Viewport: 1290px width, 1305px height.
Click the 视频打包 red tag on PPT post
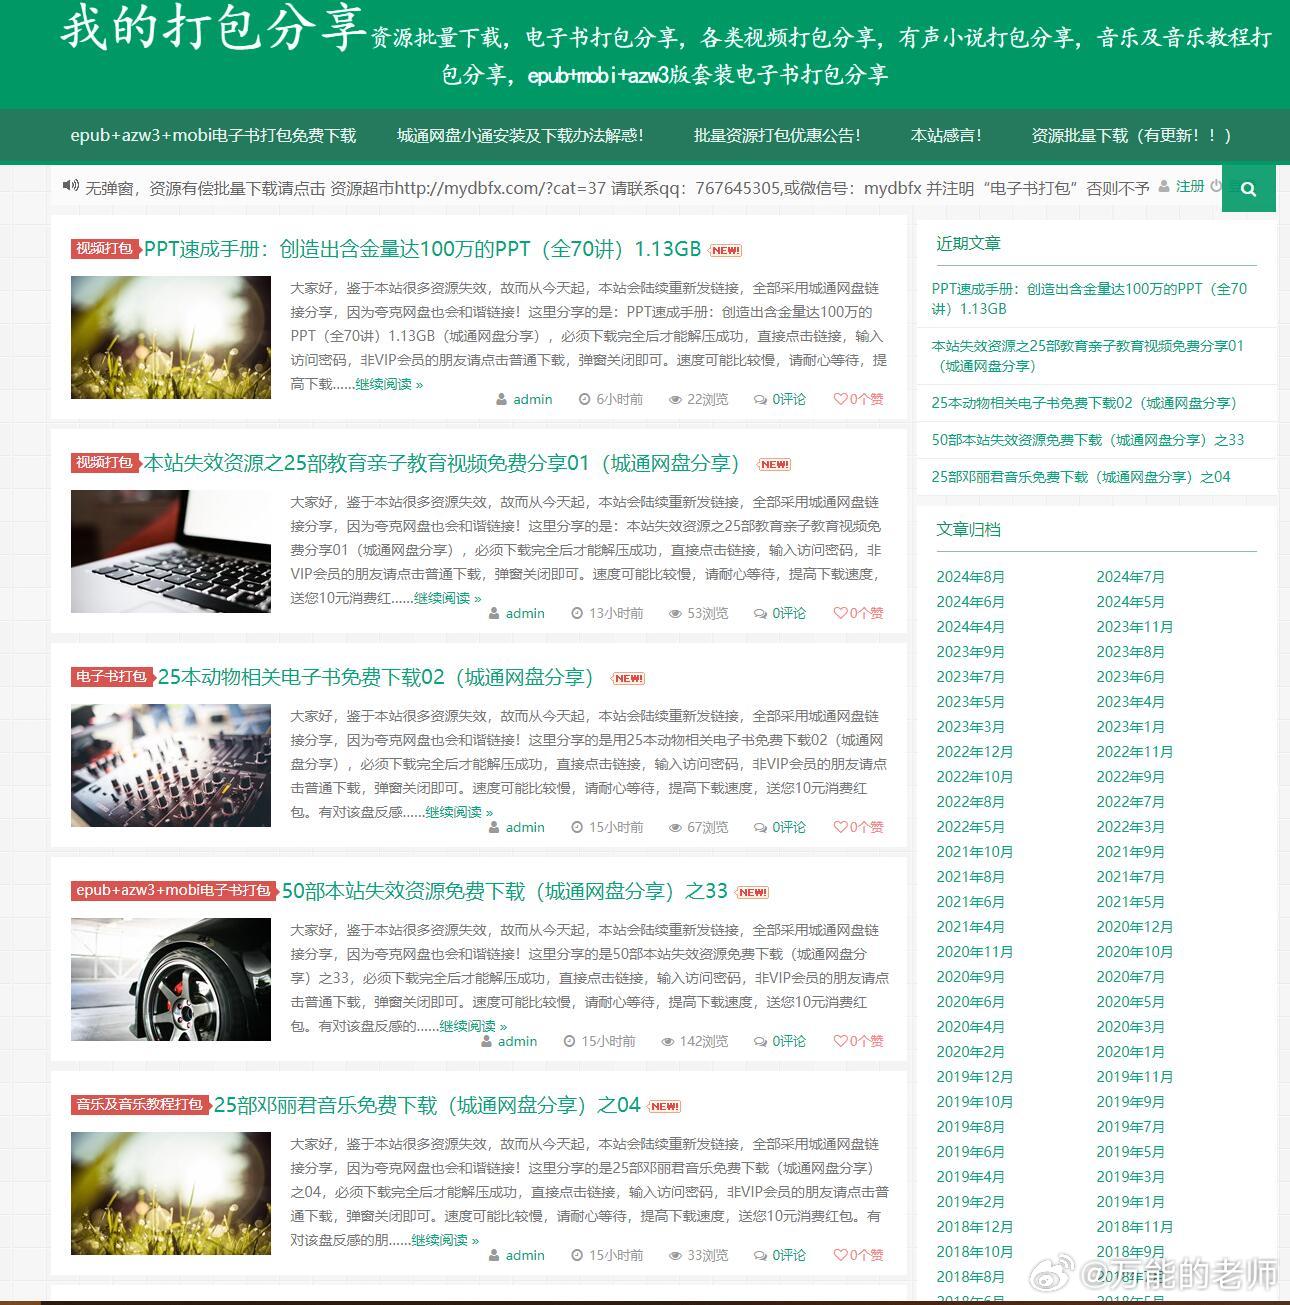point(105,249)
